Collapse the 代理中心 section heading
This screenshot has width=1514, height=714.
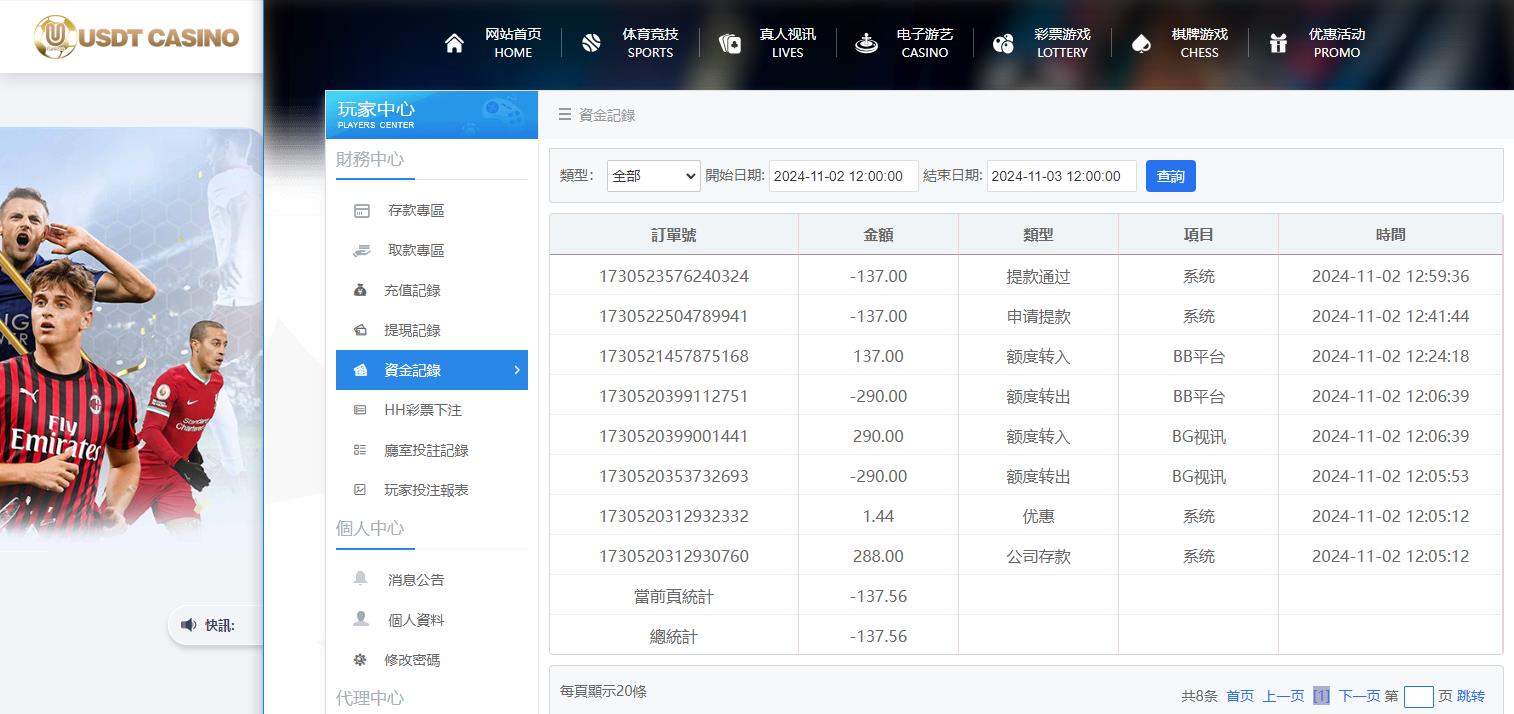369,697
